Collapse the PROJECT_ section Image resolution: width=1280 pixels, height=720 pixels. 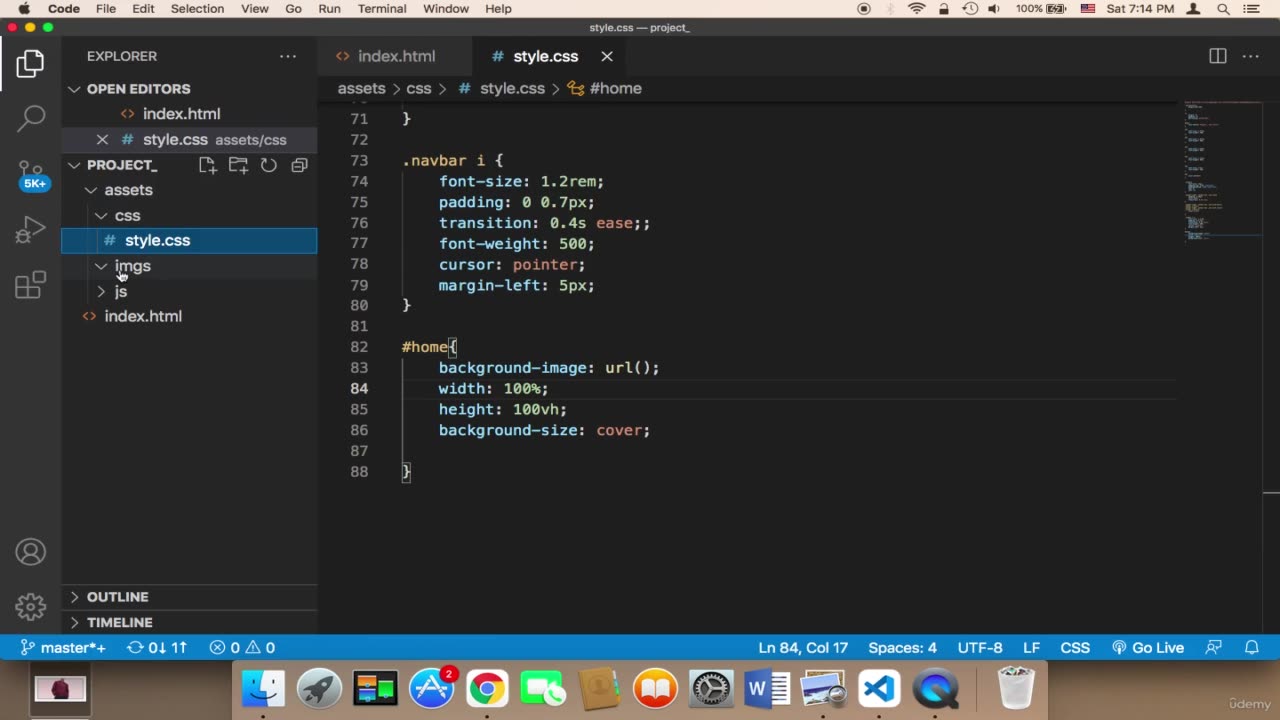tap(122, 165)
